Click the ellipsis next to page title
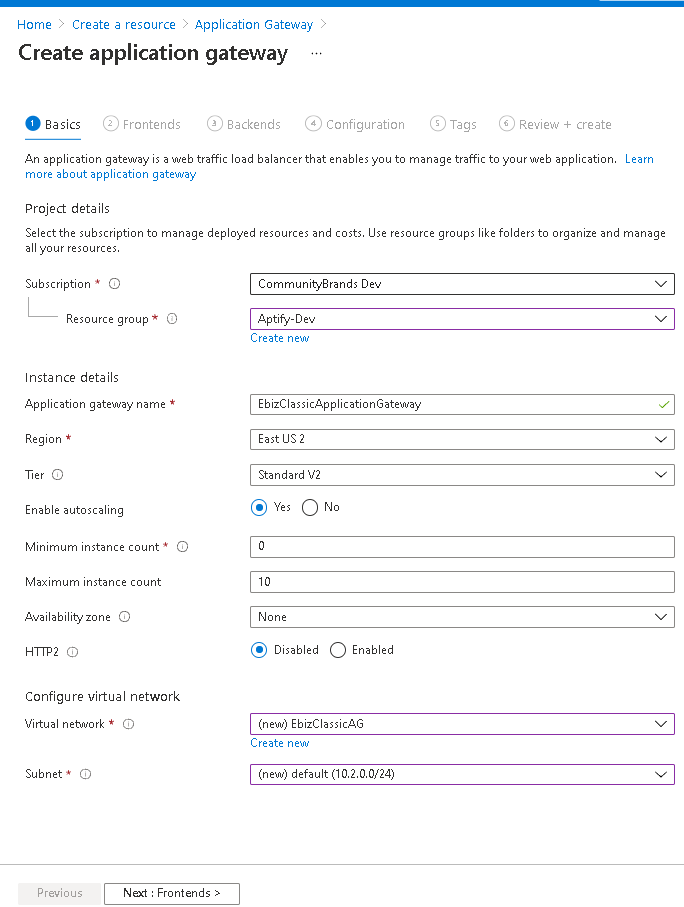Screen dimensions: 684x907 click(x=316, y=54)
